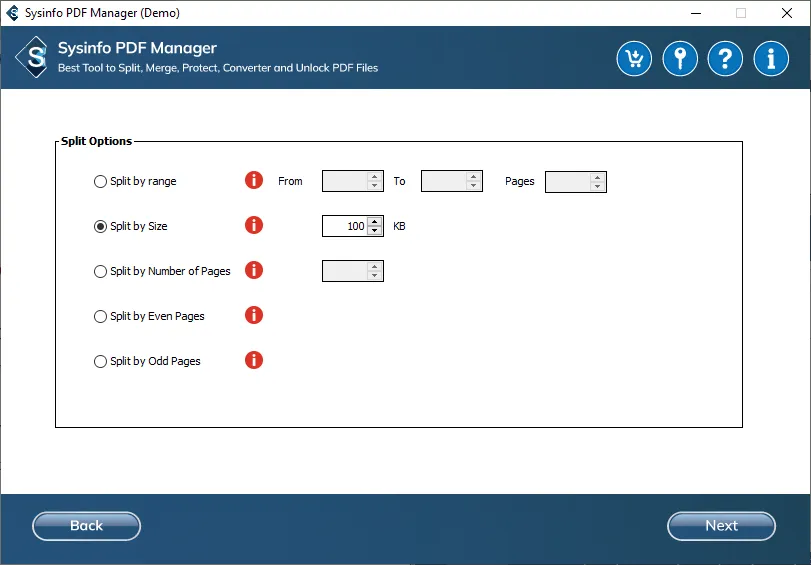Show info for Split by range
Viewport: 811px width, 565px height.
254,181
